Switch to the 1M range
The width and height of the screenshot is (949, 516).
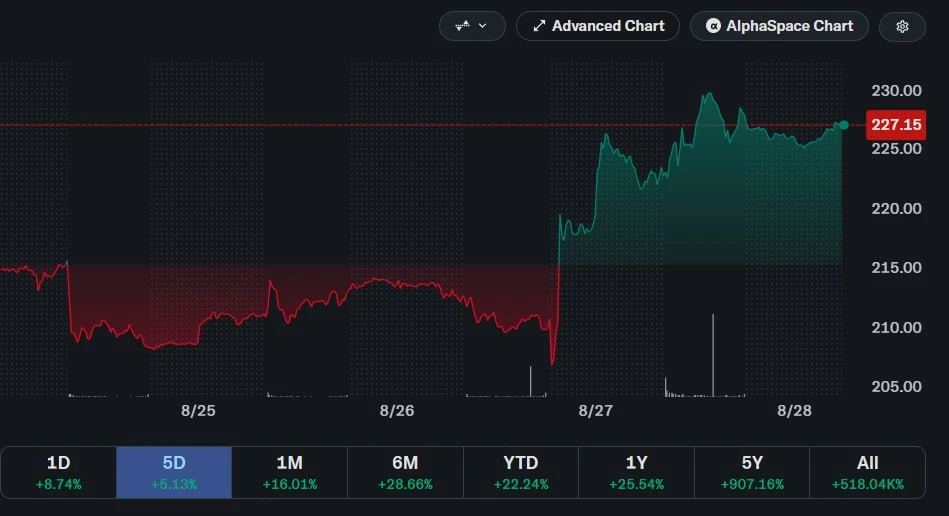pyautogui.click(x=289, y=472)
